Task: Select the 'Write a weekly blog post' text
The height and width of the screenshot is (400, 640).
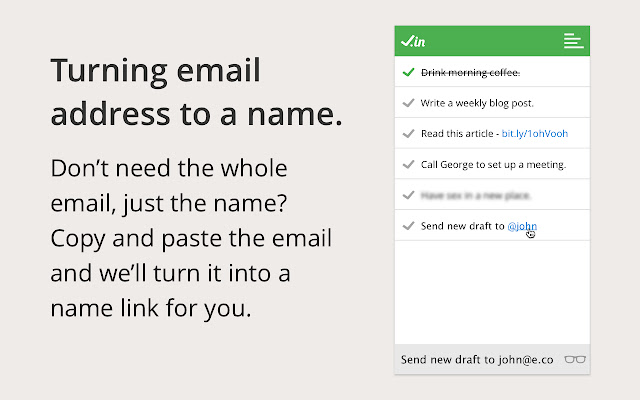Action: (475, 103)
